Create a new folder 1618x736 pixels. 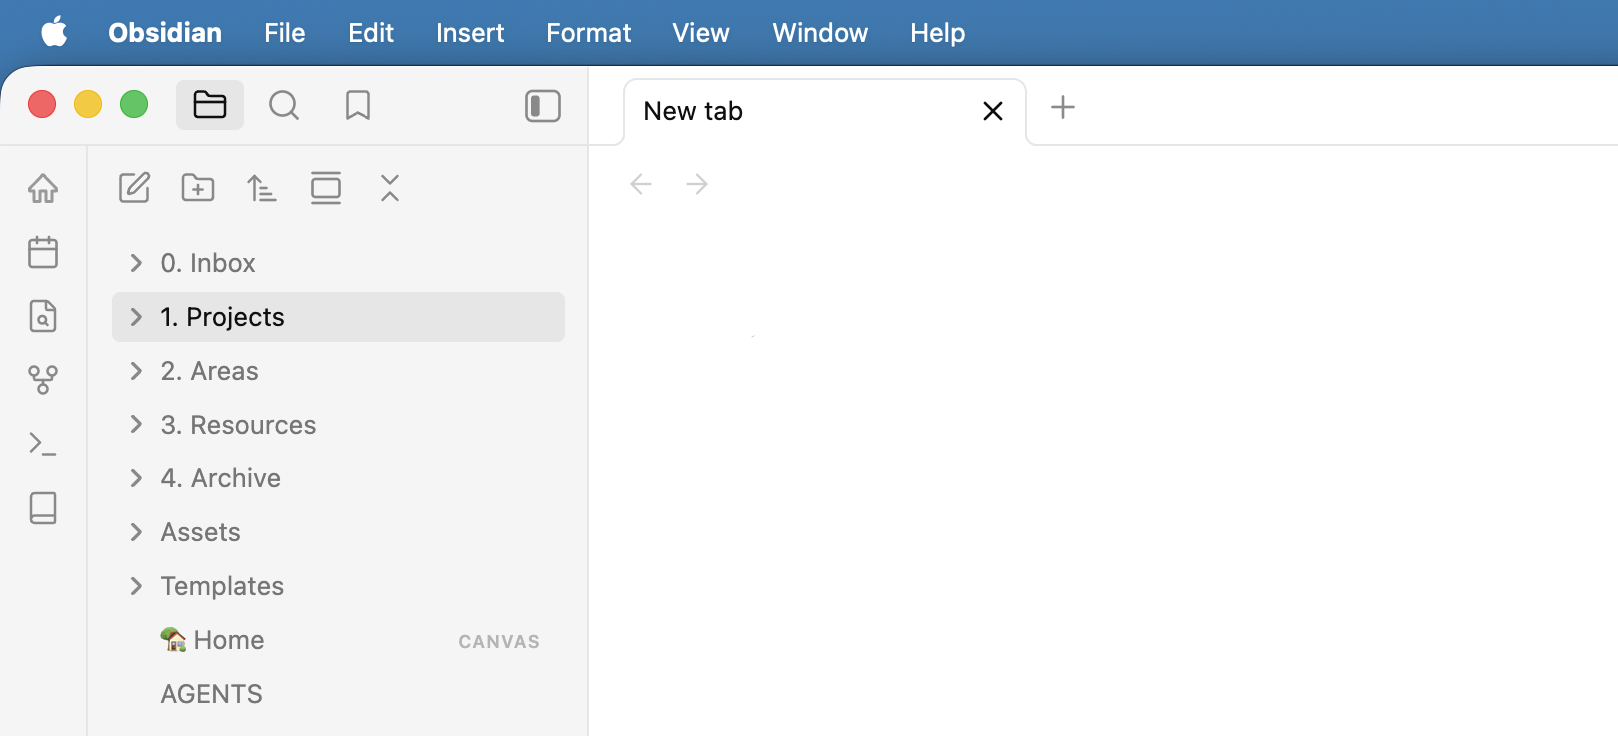tap(198, 188)
